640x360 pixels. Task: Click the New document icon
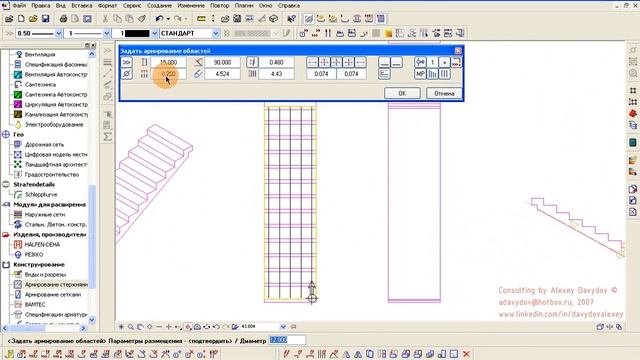click(x=21, y=19)
